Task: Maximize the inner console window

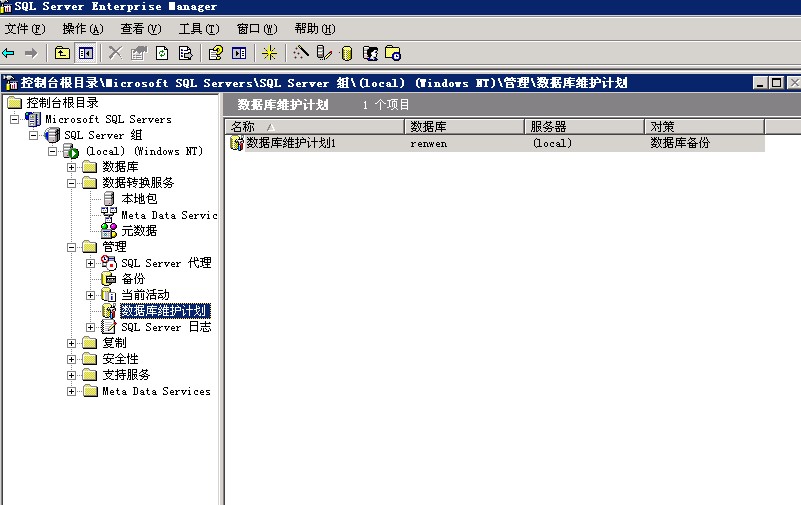Action: [776, 83]
